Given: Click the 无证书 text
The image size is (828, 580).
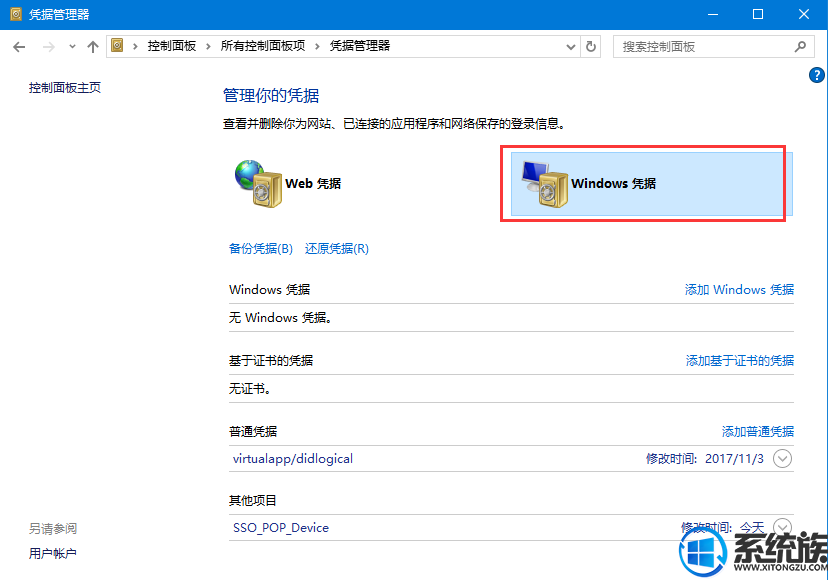Looking at the screenshot, I should (x=250, y=389).
